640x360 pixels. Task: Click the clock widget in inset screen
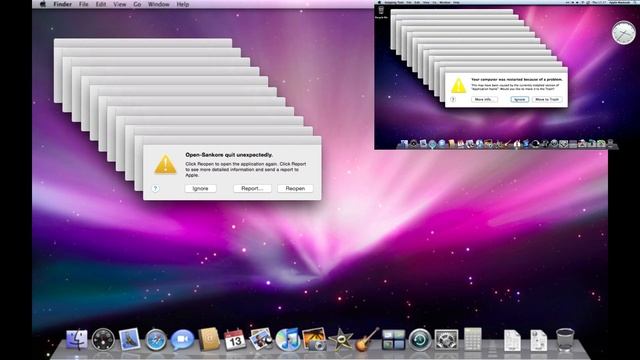click(624, 33)
